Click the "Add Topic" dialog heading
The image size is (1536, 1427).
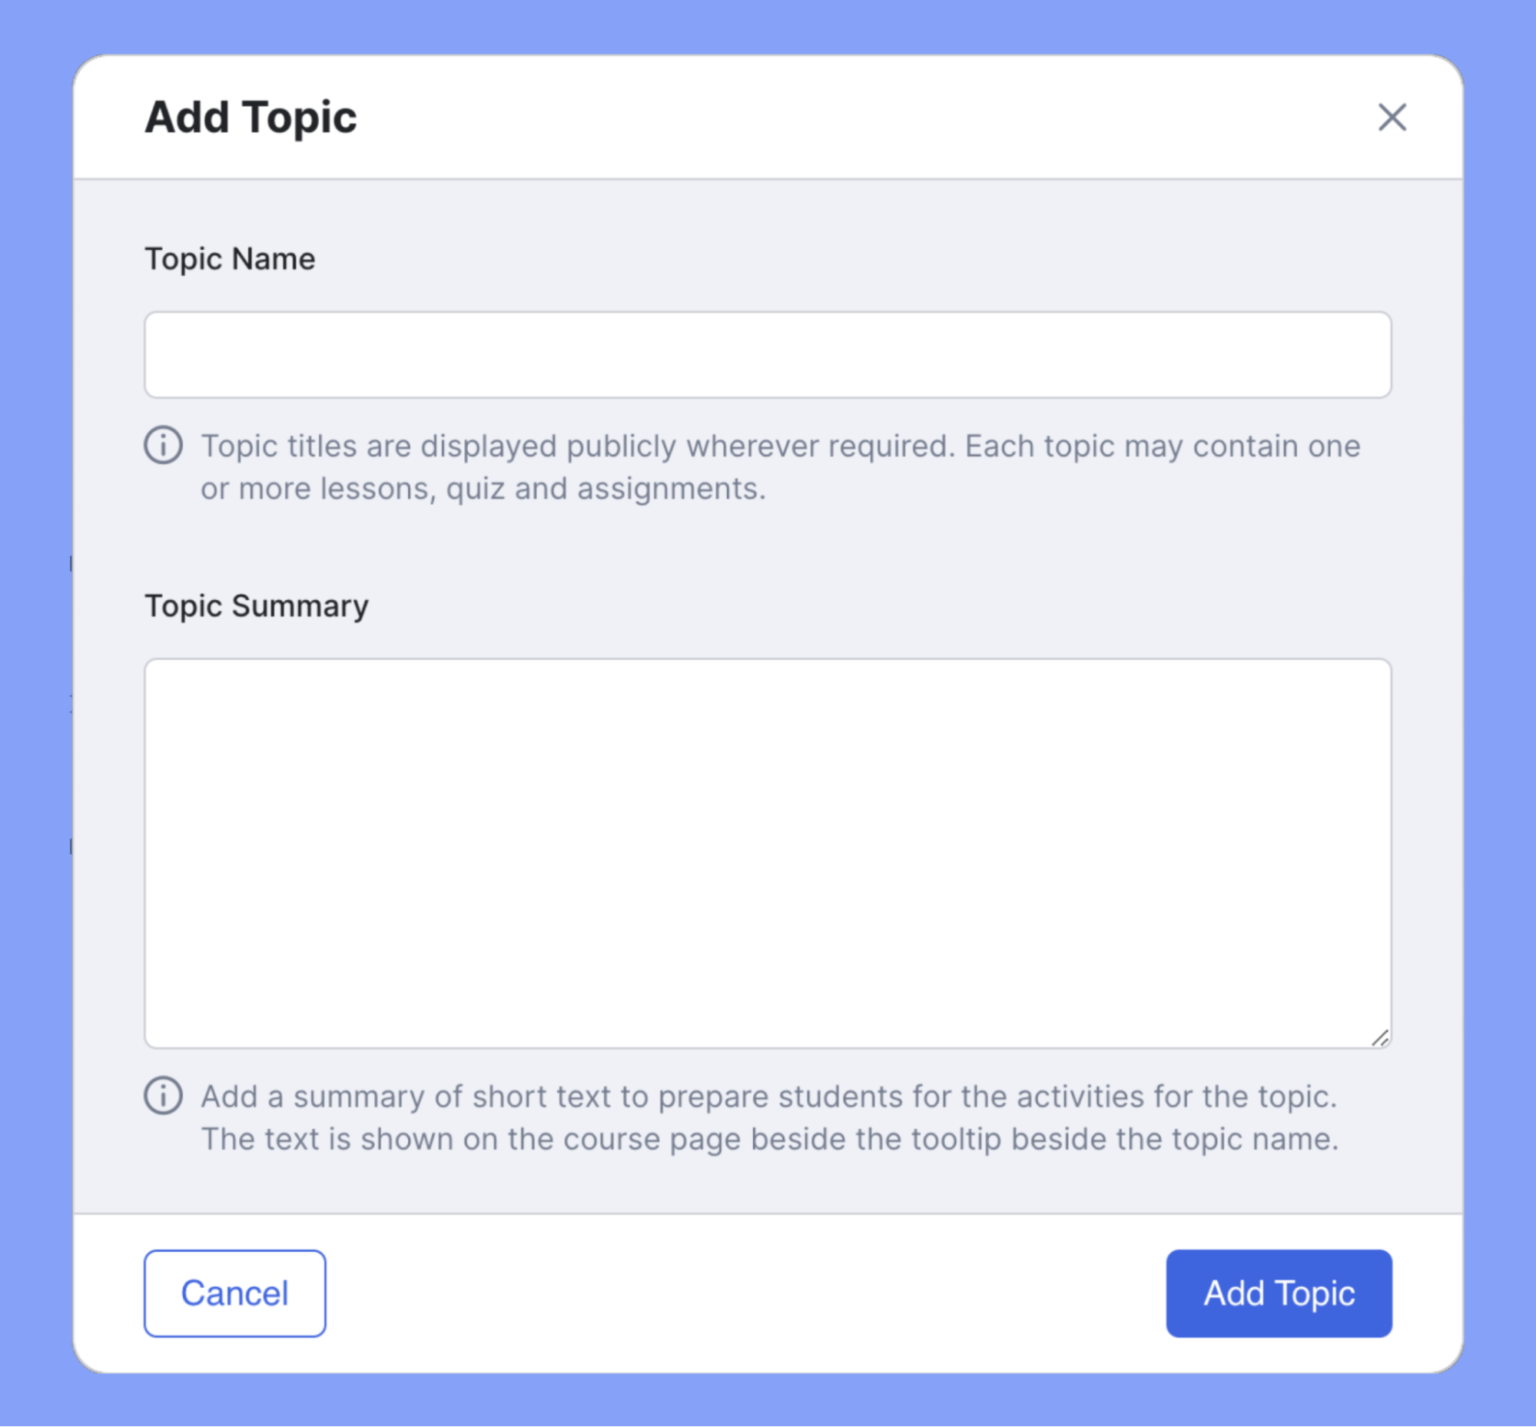[x=250, y=118]
